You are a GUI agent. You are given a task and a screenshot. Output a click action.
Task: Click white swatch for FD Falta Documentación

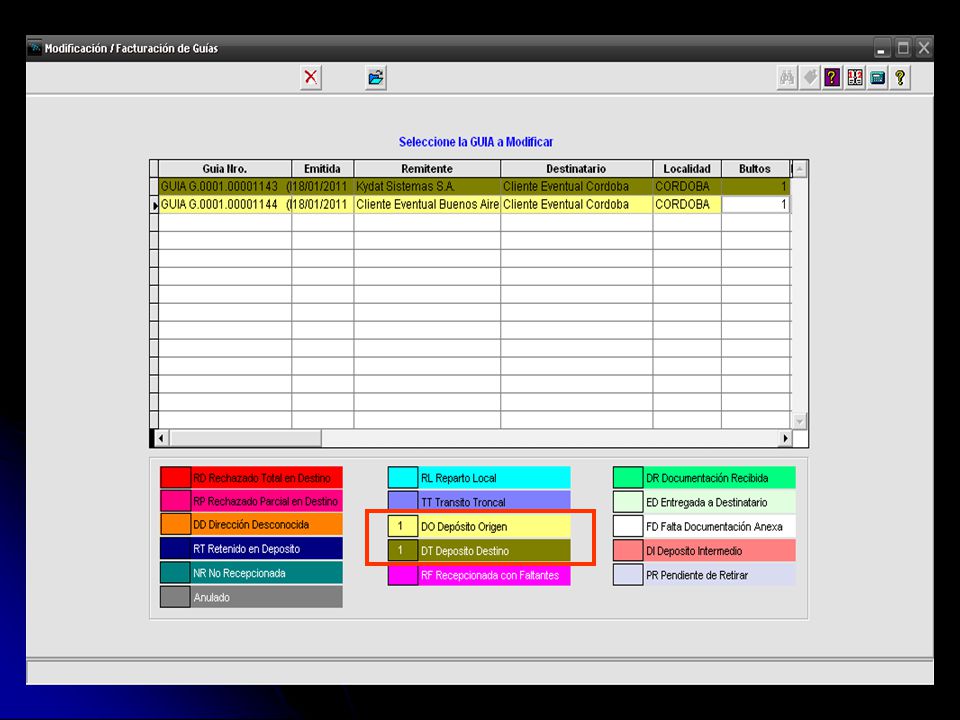coord(628,526)
